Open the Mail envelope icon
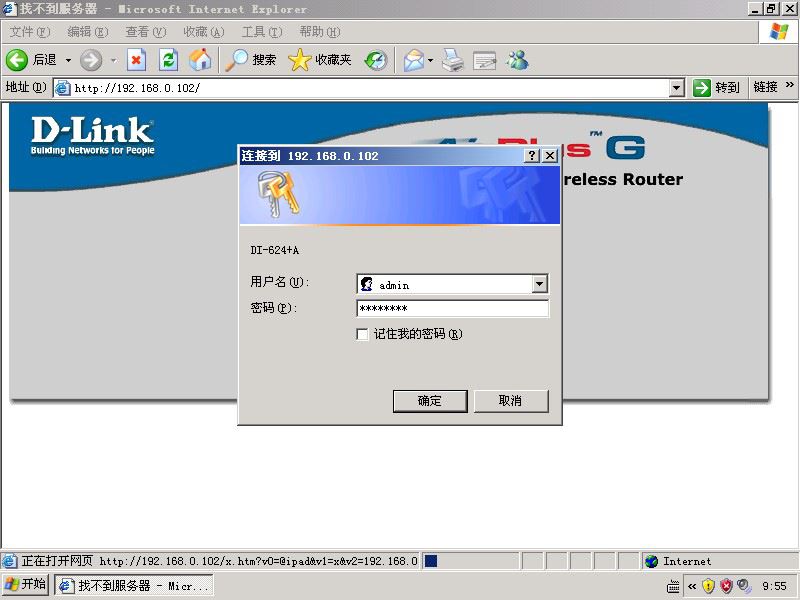Viewport: 800px width, 600px height. [414, 60]
